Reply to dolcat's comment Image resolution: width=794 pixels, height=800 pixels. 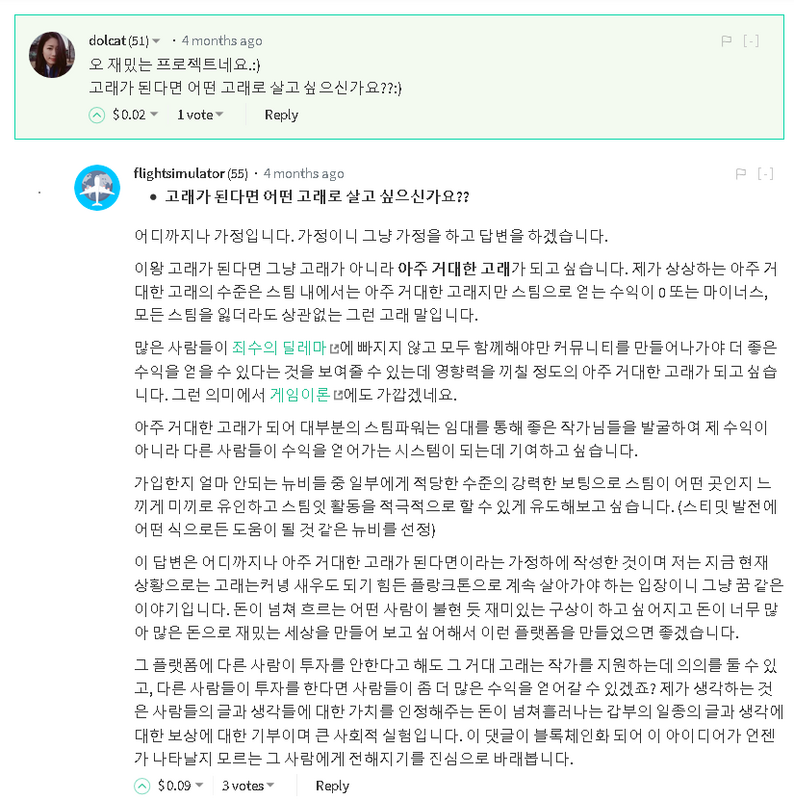click(281, 115)
